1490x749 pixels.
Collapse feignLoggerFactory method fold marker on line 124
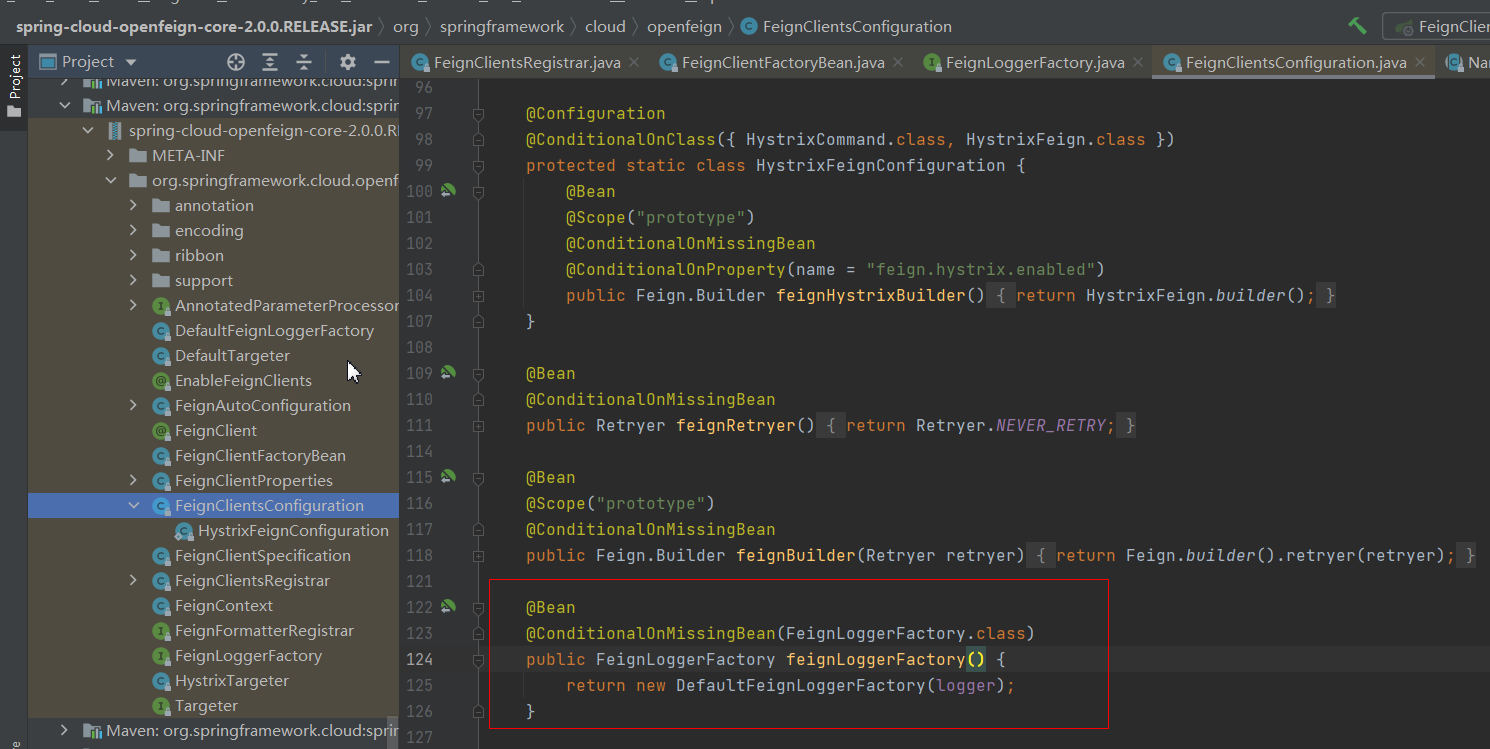pyautogui.click(x=478, y=659)
